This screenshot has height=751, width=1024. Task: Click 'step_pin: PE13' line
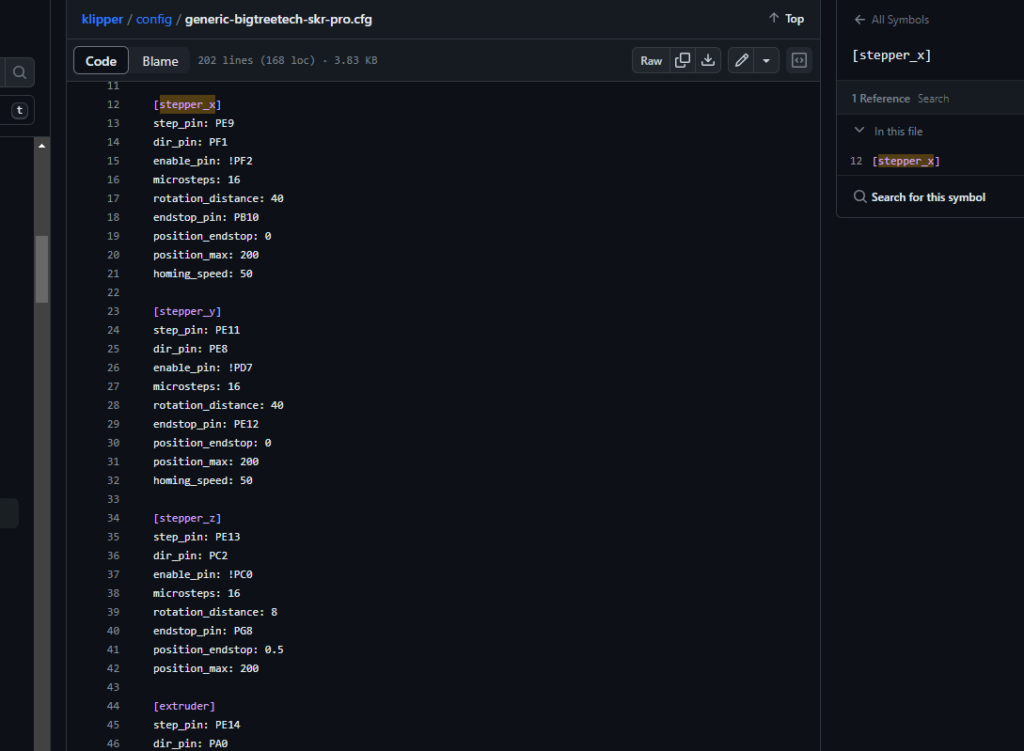(x=197, y=537)
